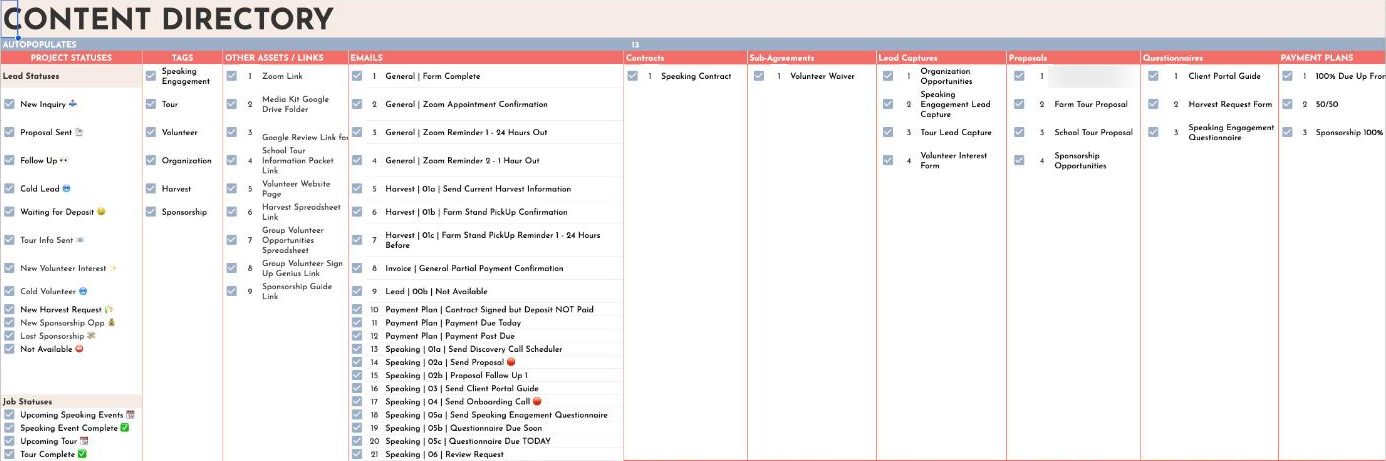Click the New Harvest Request cell
The width and height of the screenshot is (1386, 461).
67,310
